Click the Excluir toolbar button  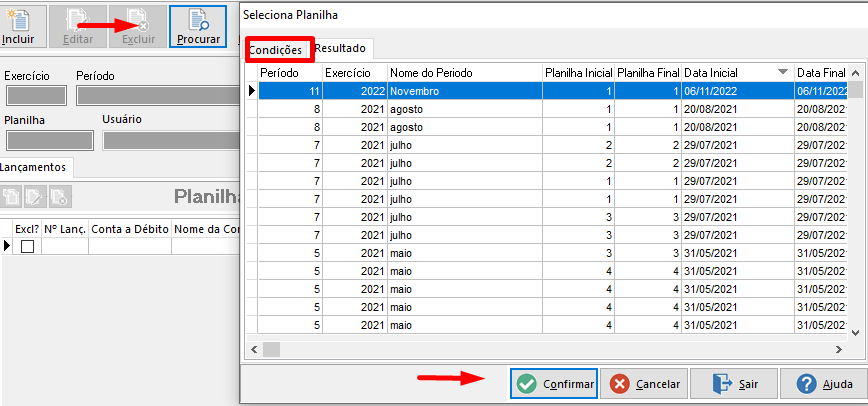(x=138, y=26)
